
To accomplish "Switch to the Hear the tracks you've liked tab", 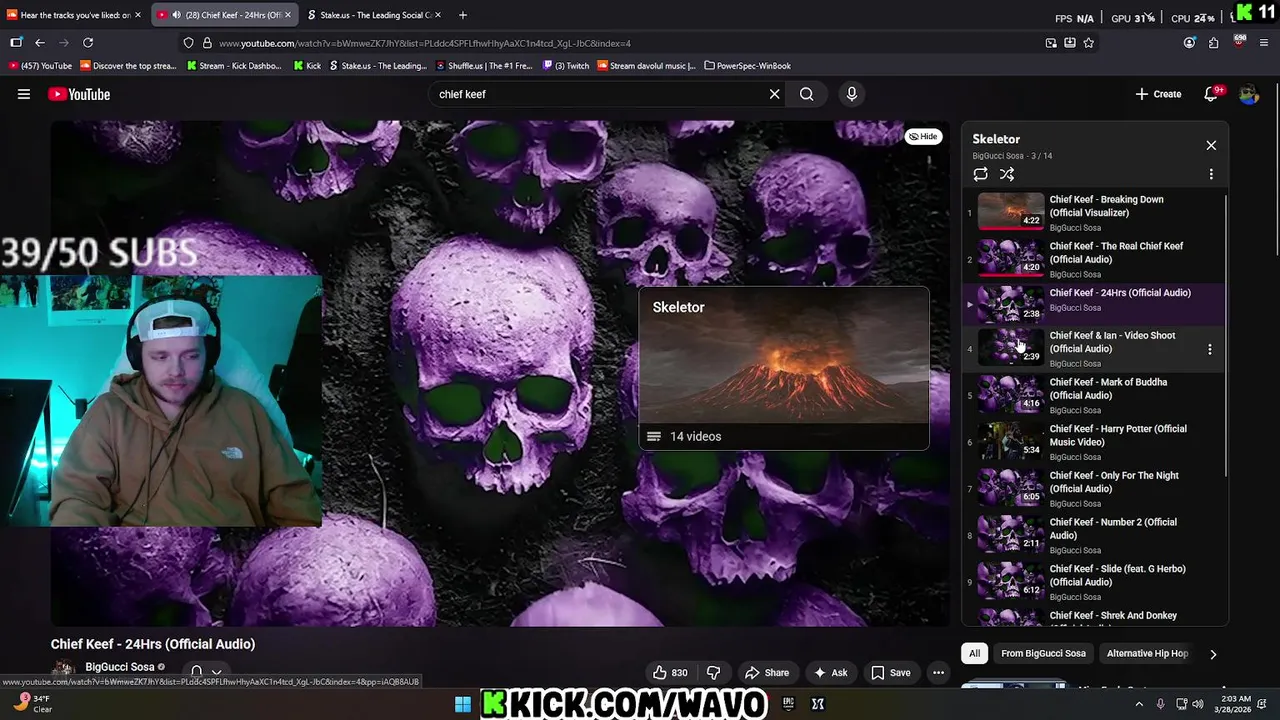I will pos(74,15).
